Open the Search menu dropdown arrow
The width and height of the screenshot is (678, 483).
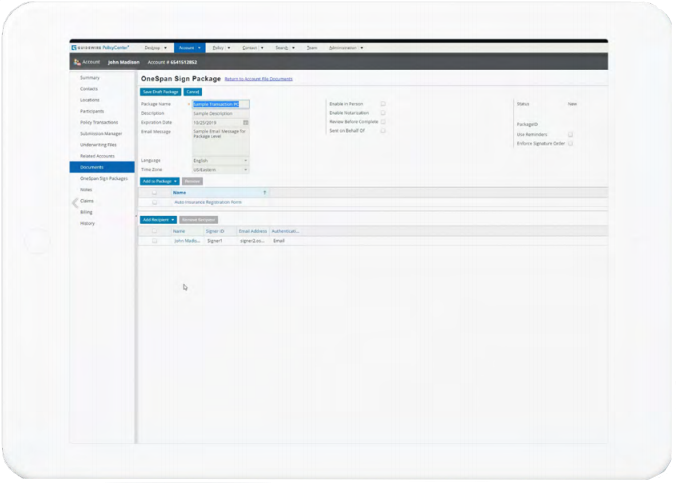tap(293, 48)
